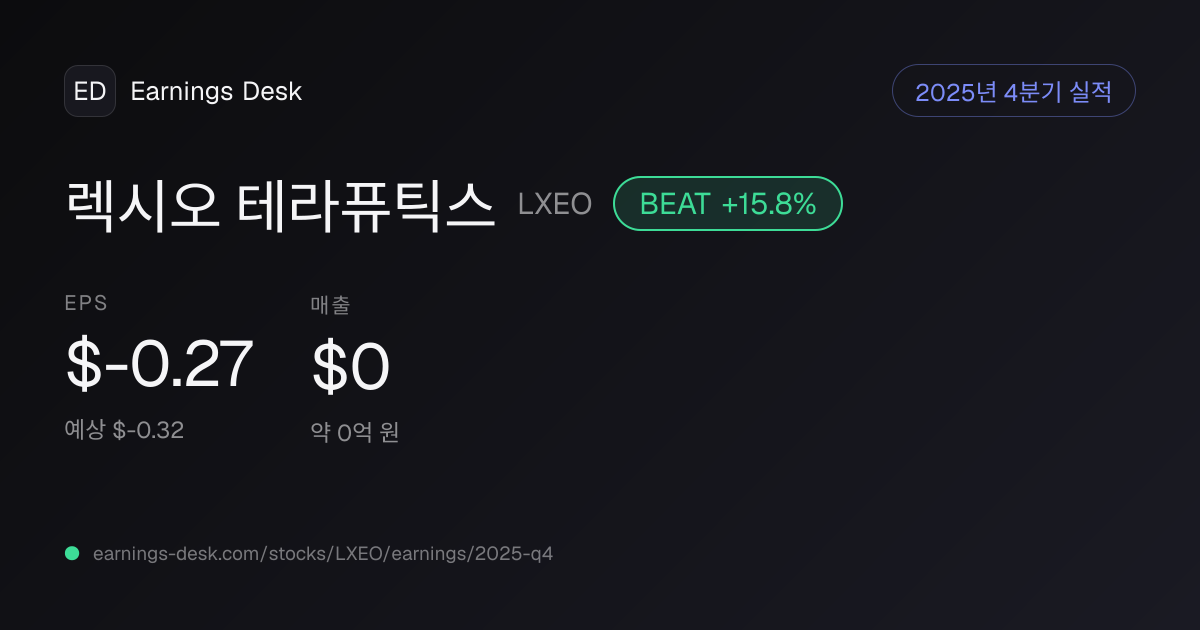Click the 렉시오 word in the company heading
This screenshot has width=1200, height=630.
point(143,205)
